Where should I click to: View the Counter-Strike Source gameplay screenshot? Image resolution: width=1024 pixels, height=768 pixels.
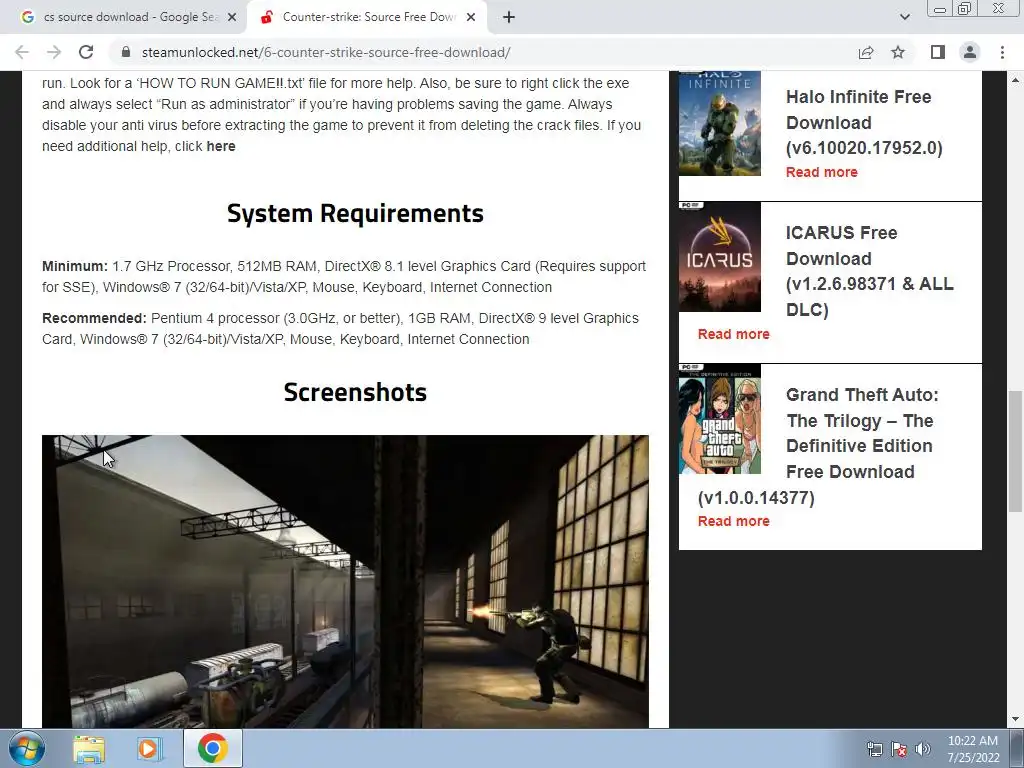345,581
